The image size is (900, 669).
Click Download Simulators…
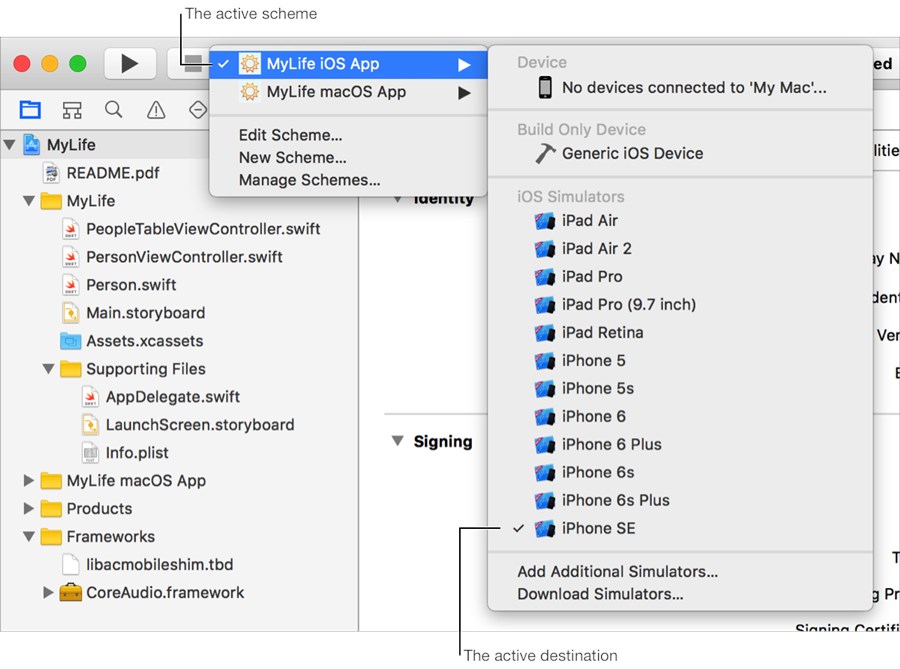tap(600, 594)
